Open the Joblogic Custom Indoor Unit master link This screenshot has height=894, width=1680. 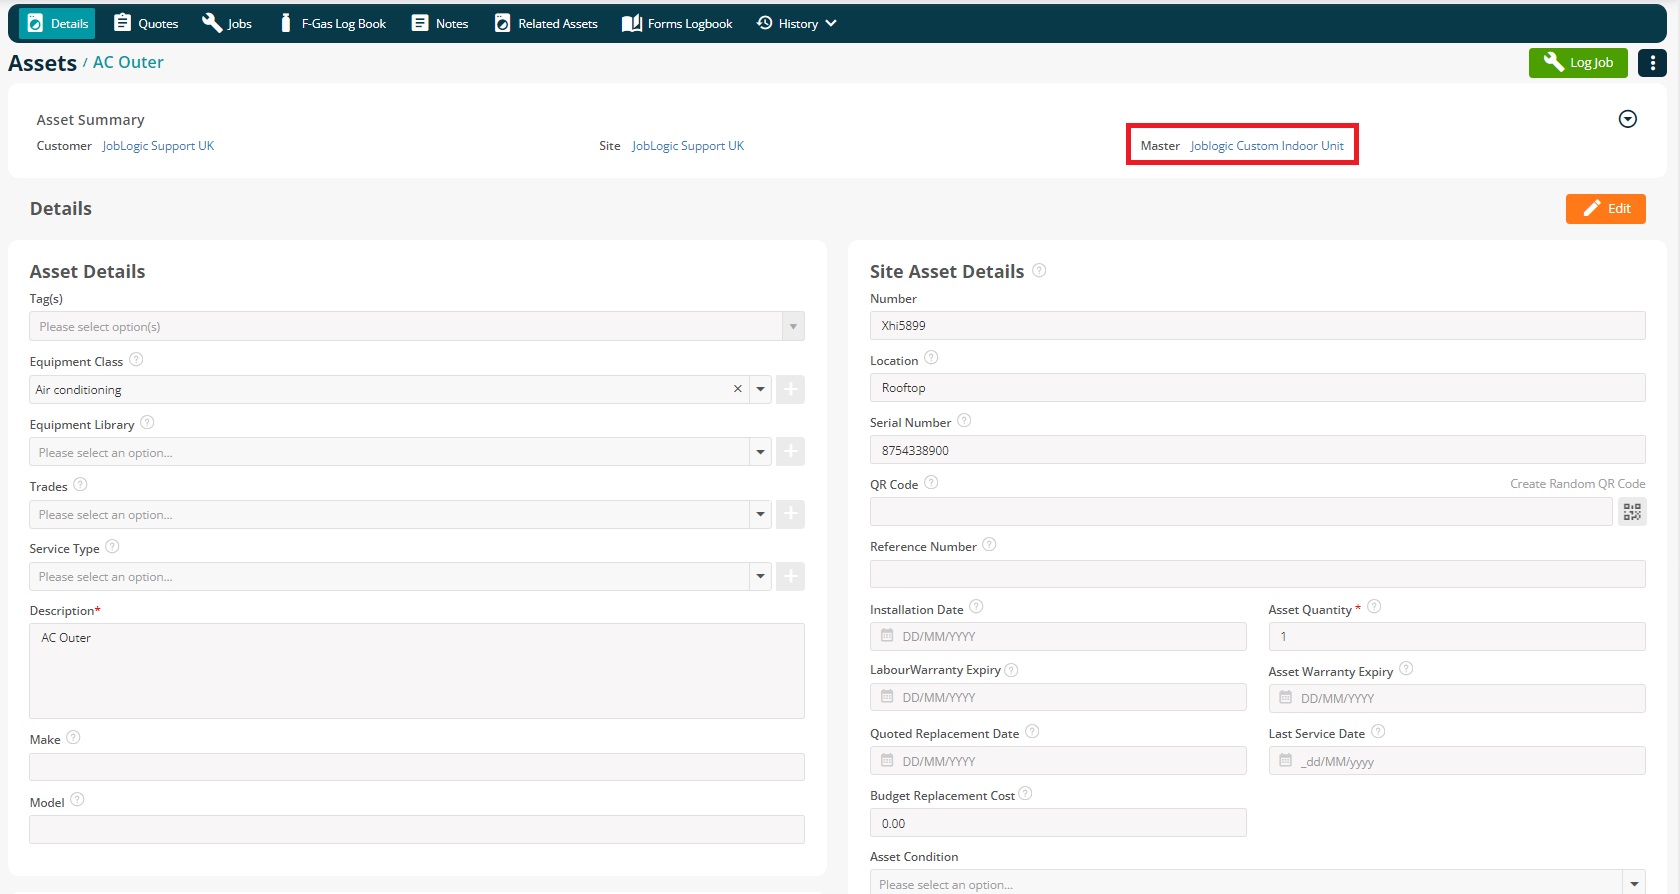[1267, 146]
